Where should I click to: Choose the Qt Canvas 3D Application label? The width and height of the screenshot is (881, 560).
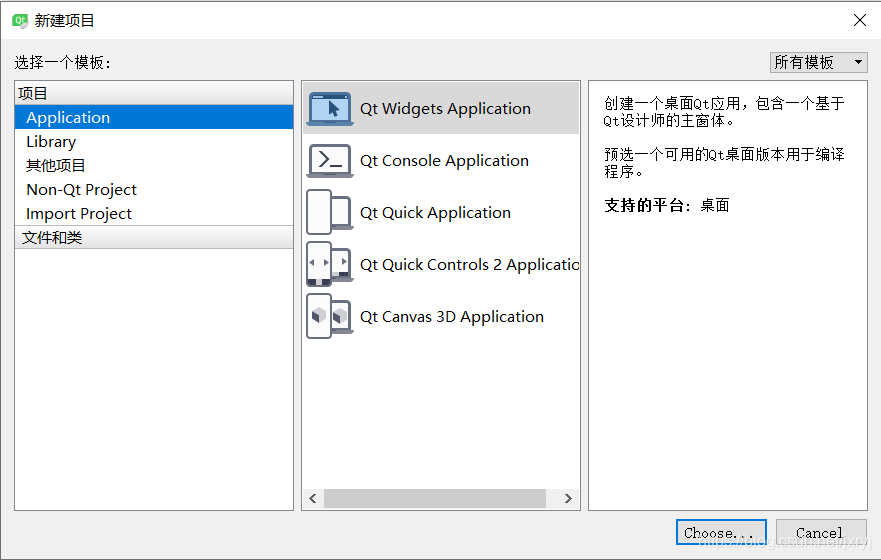point(452,317)
